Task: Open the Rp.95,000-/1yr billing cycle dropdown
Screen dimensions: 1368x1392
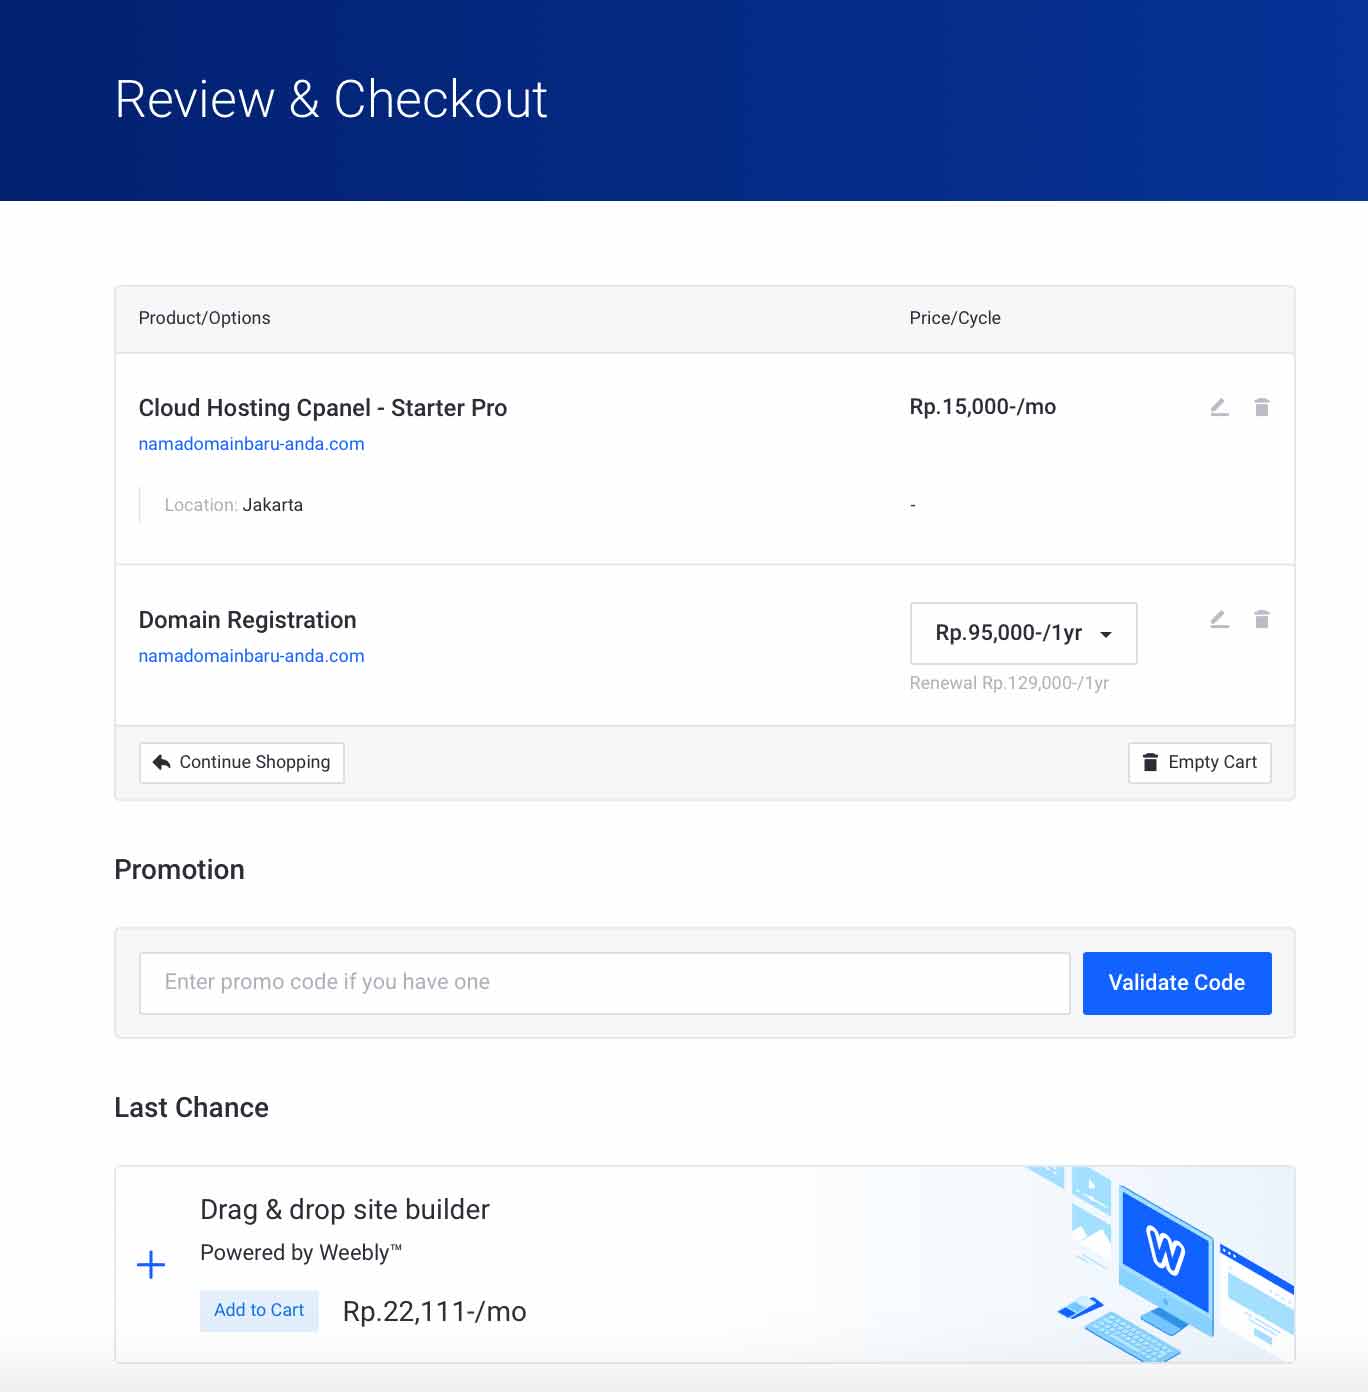Action: tap(1023, 633)
